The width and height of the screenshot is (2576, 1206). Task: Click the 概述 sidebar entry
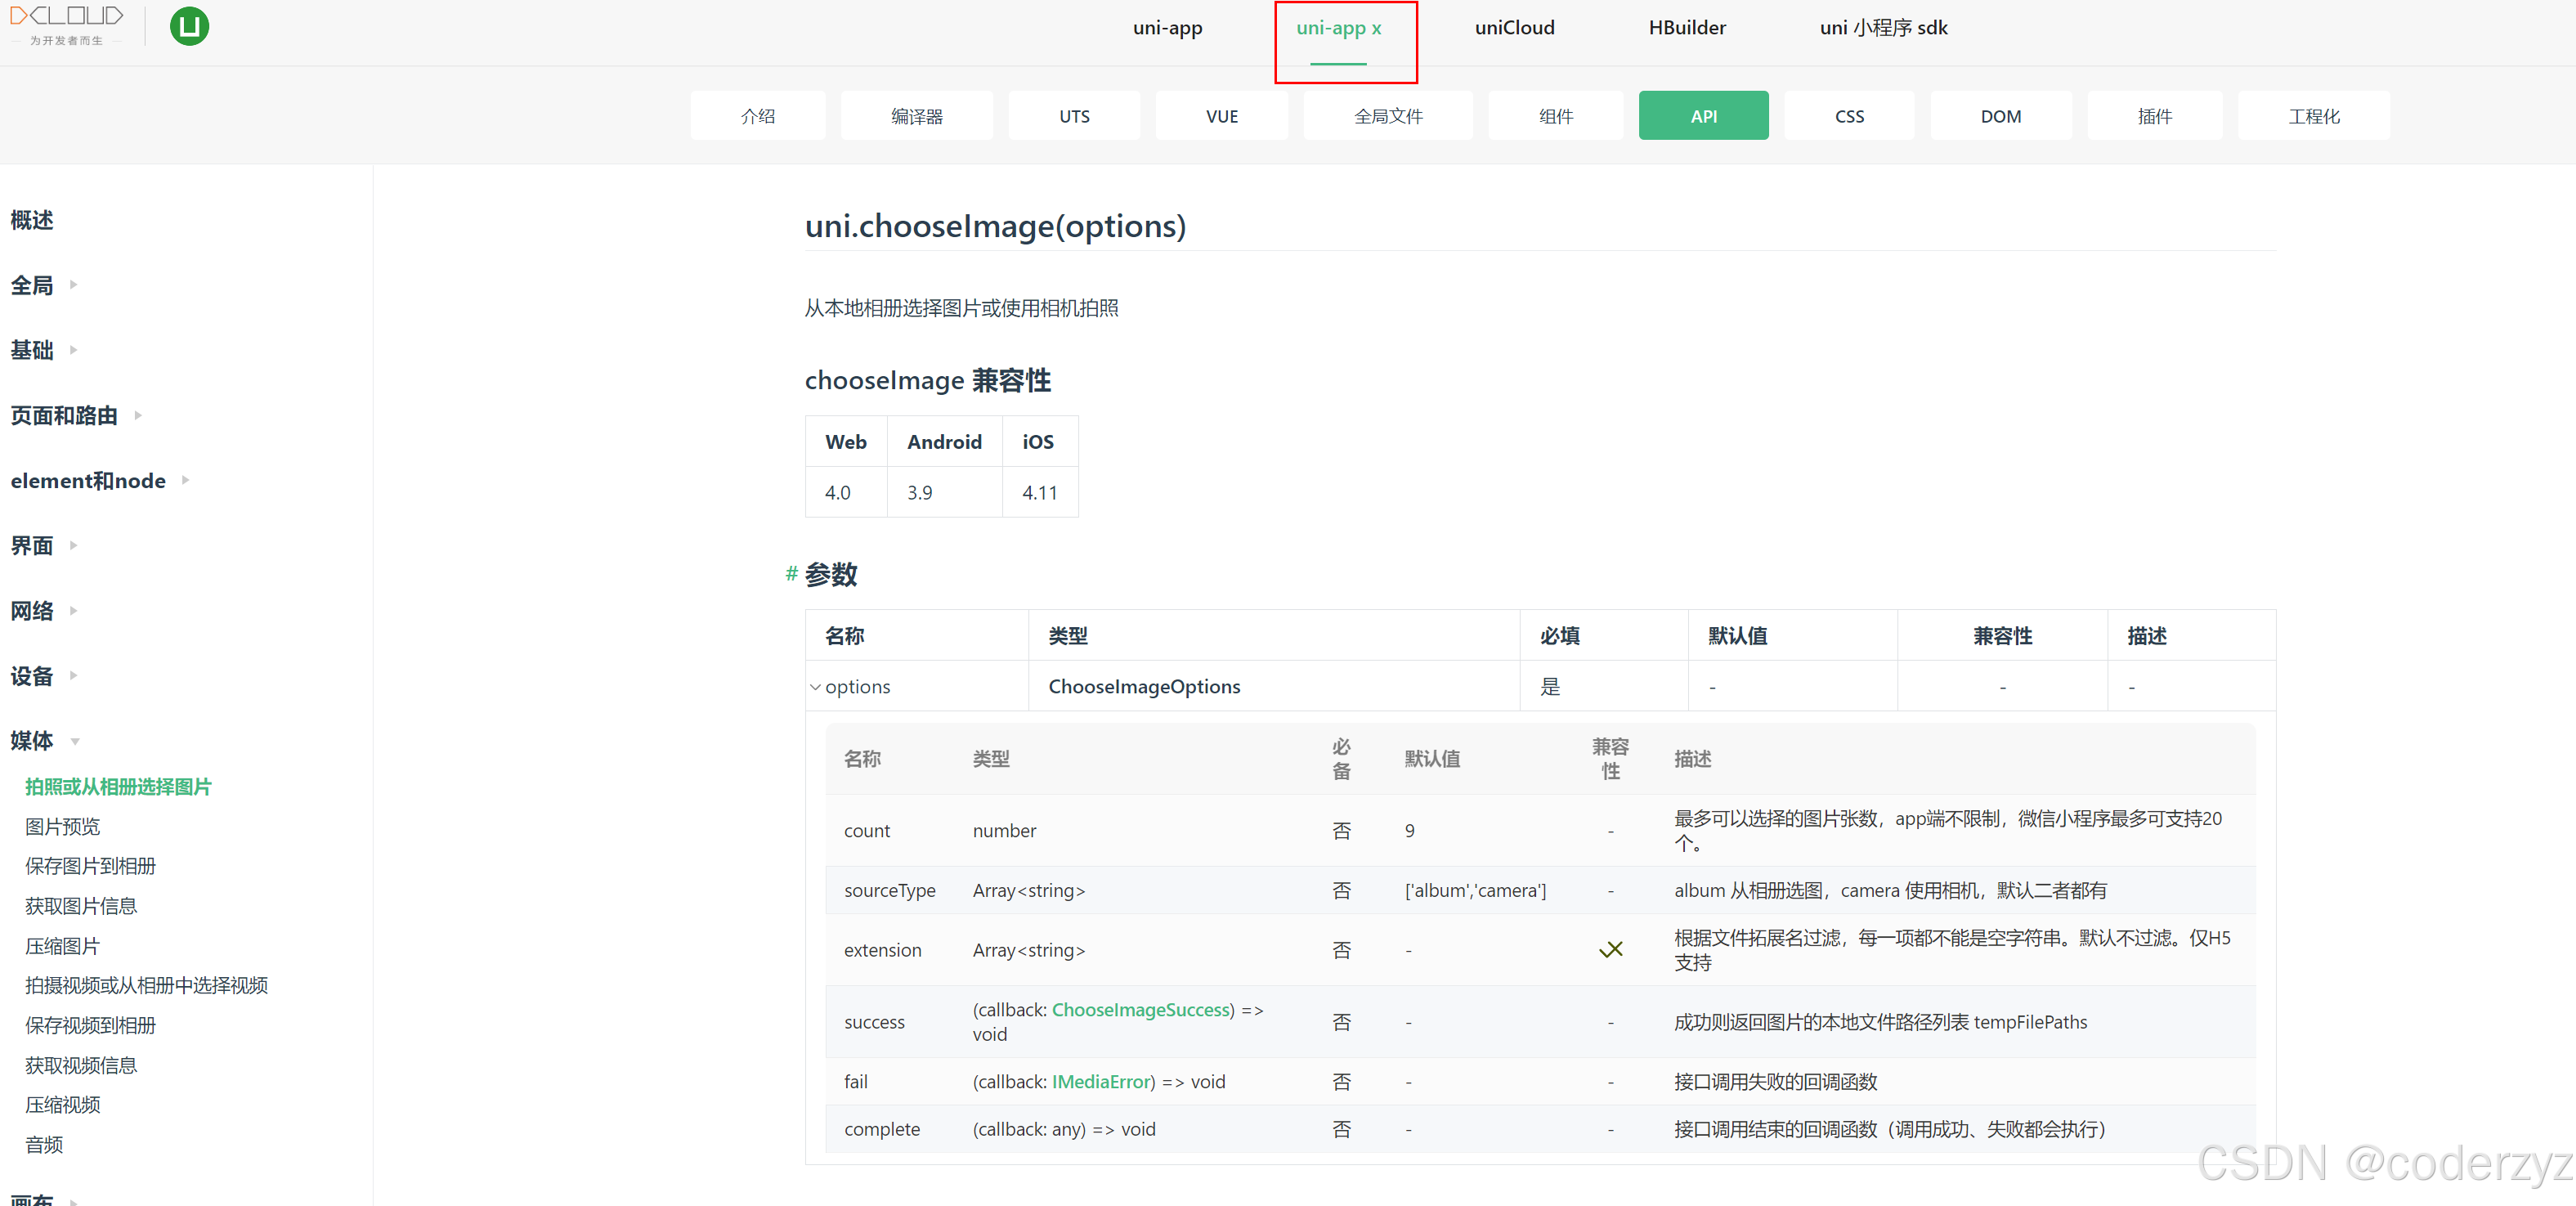32,220
